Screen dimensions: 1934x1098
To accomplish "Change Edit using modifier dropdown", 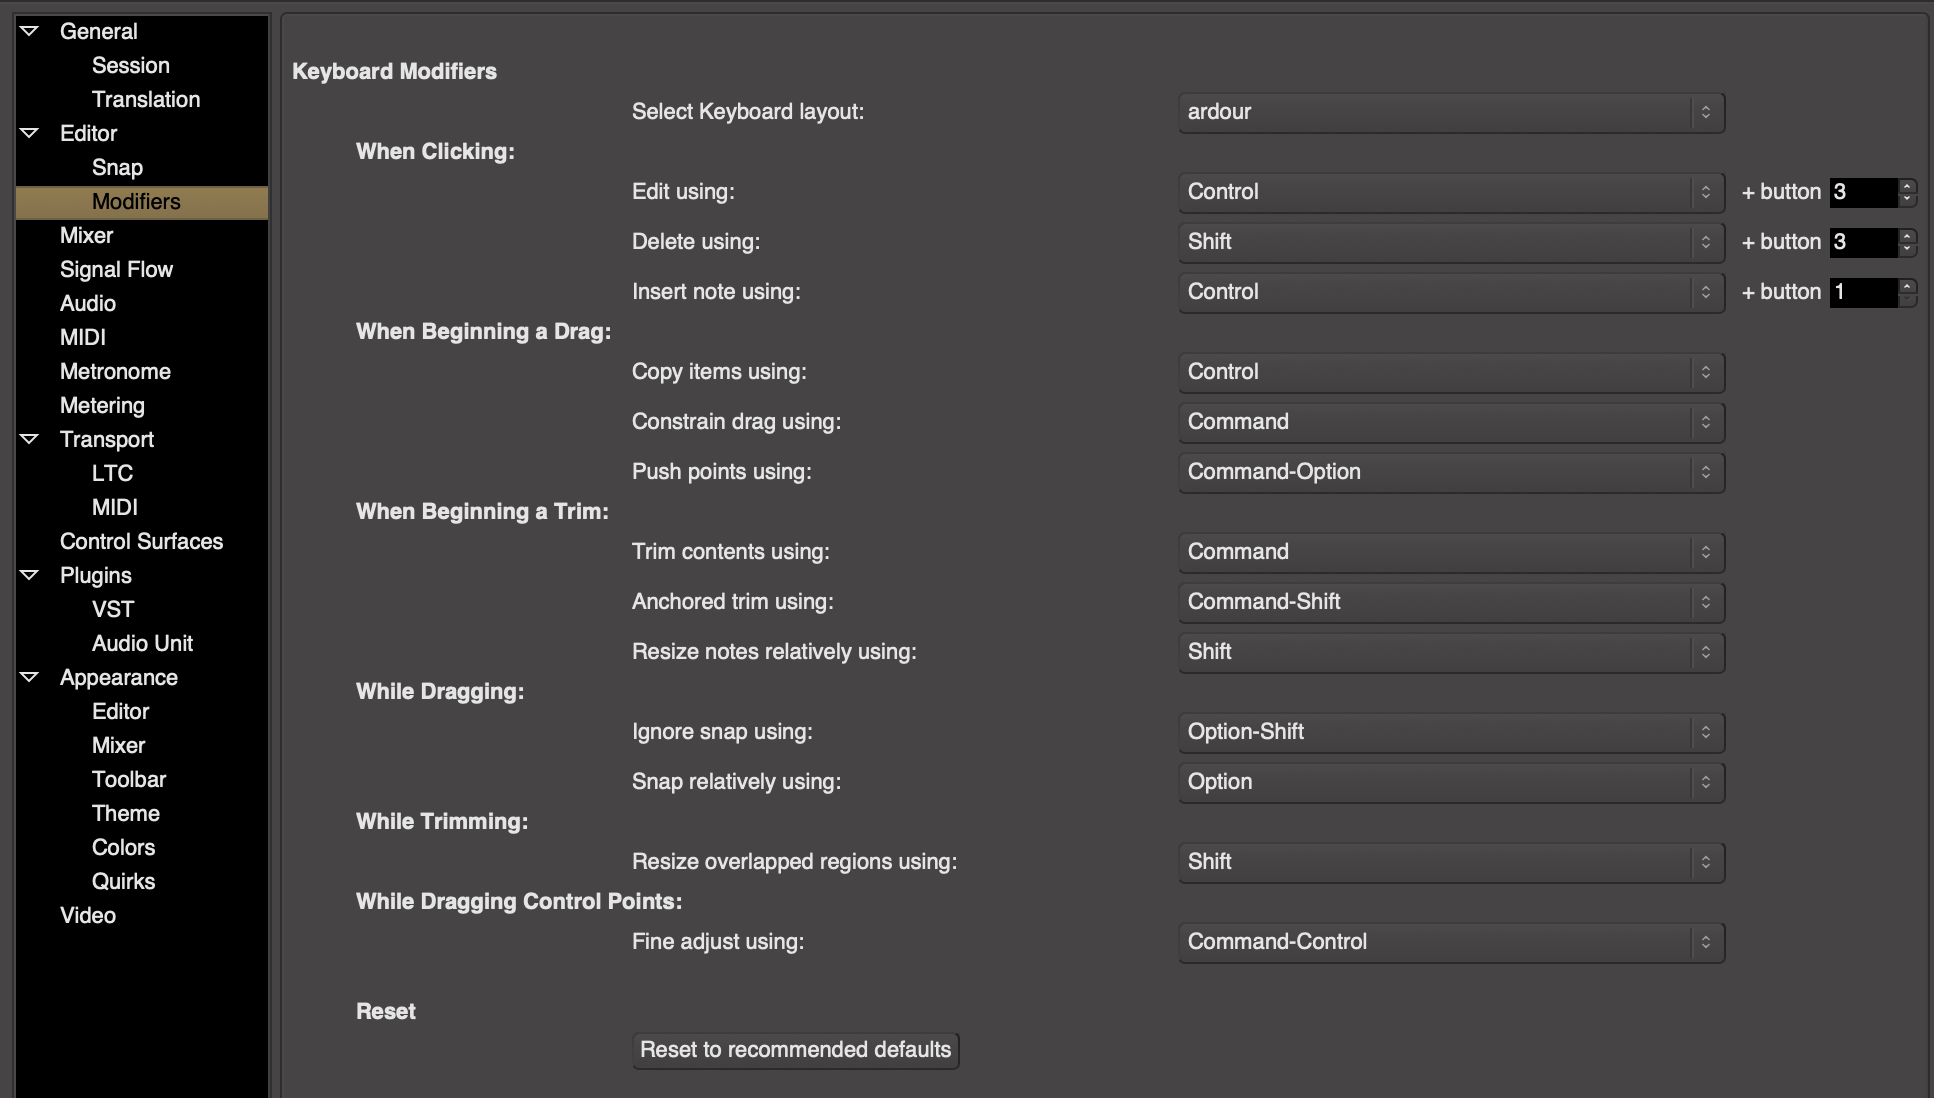I will click(x=1449, y=191).
